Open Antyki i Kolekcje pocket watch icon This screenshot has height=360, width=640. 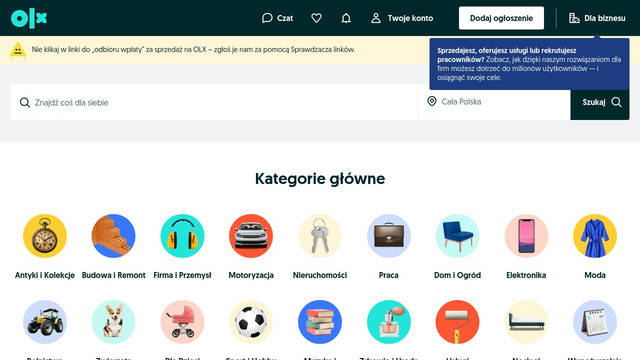45,236
